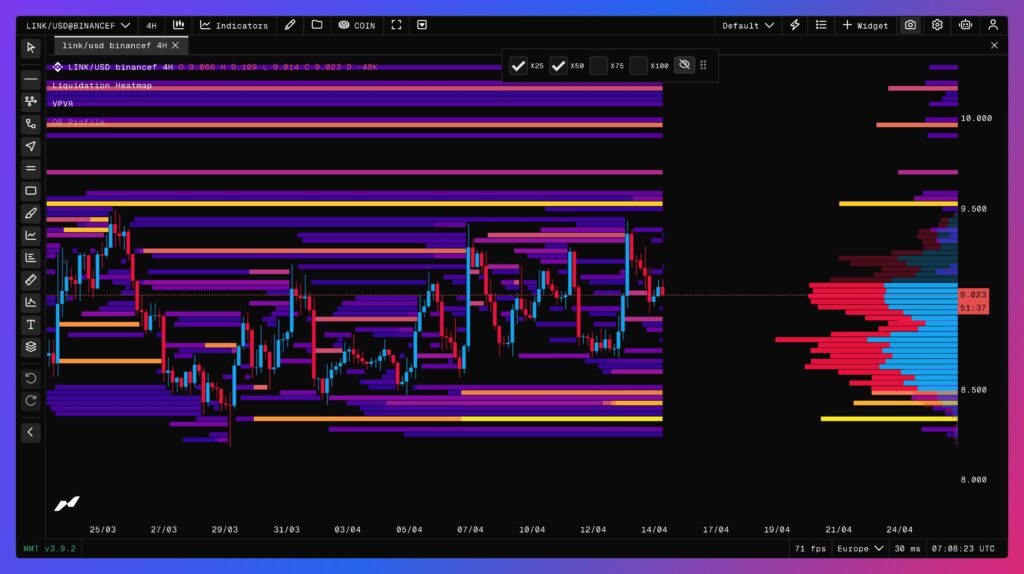Select the rectangle shape tool

31,191
